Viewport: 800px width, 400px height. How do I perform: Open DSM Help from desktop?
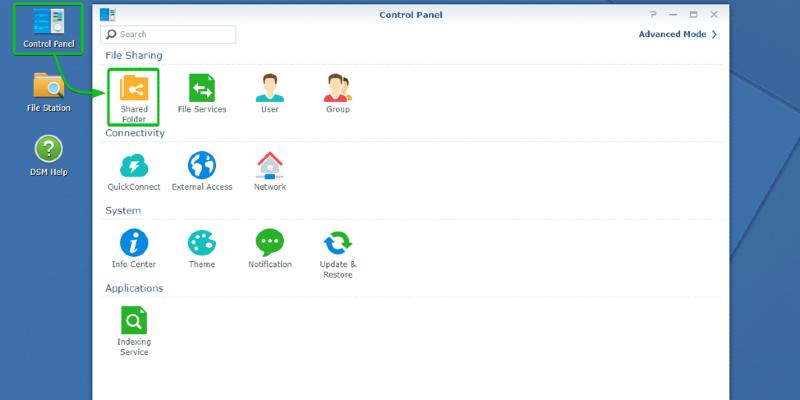[48, 155]
